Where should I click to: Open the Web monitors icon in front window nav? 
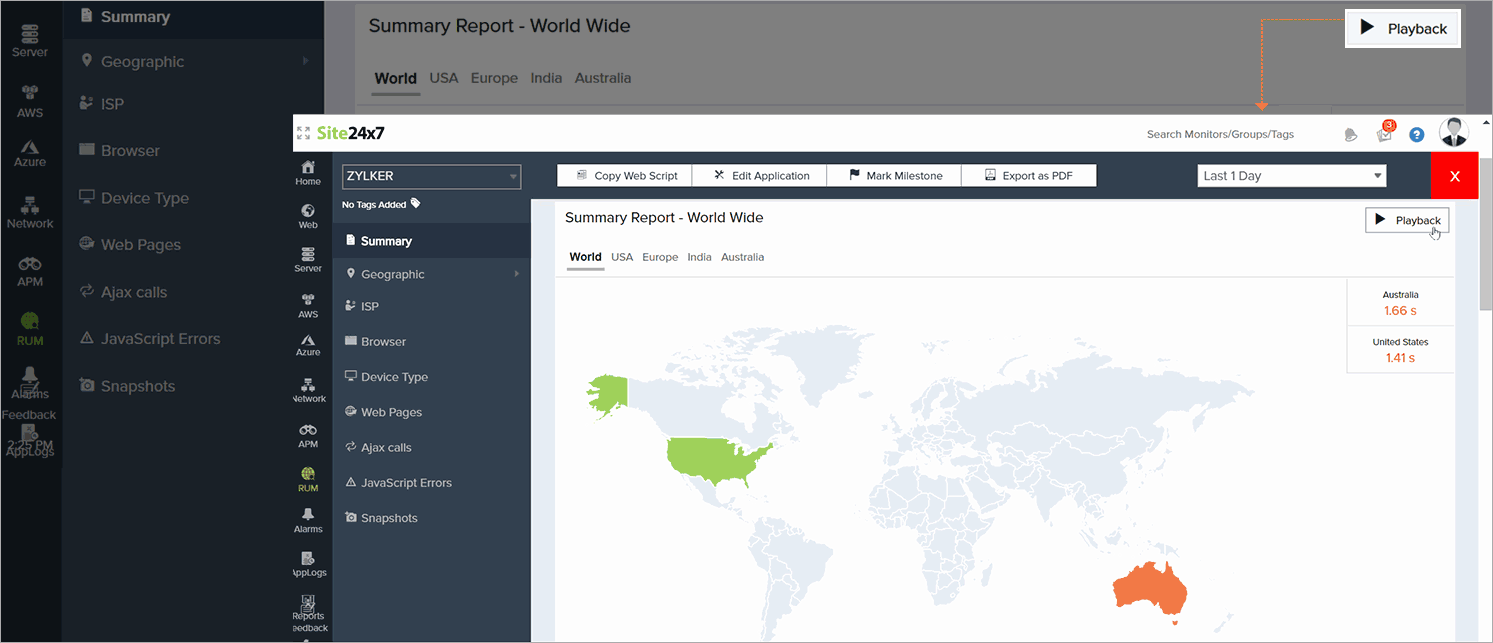point(308,216)
